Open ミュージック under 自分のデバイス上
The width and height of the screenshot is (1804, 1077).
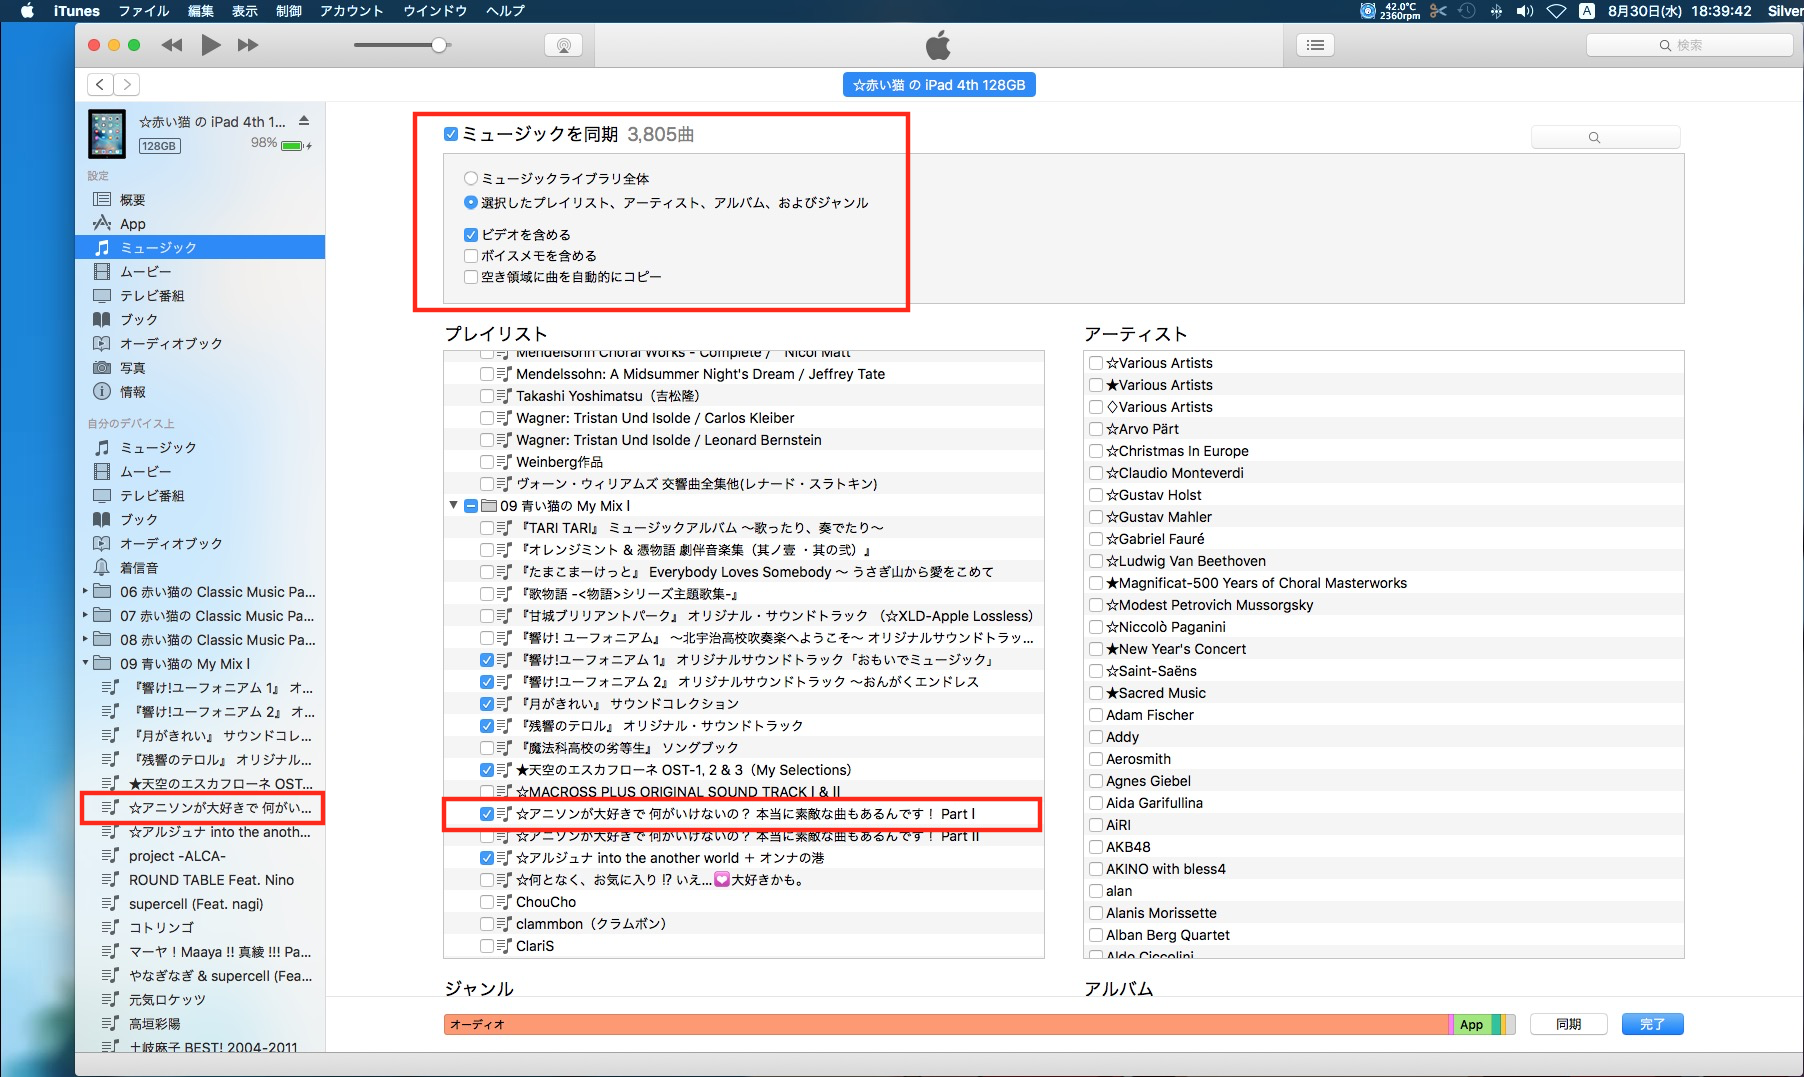(x=158, y=448)
